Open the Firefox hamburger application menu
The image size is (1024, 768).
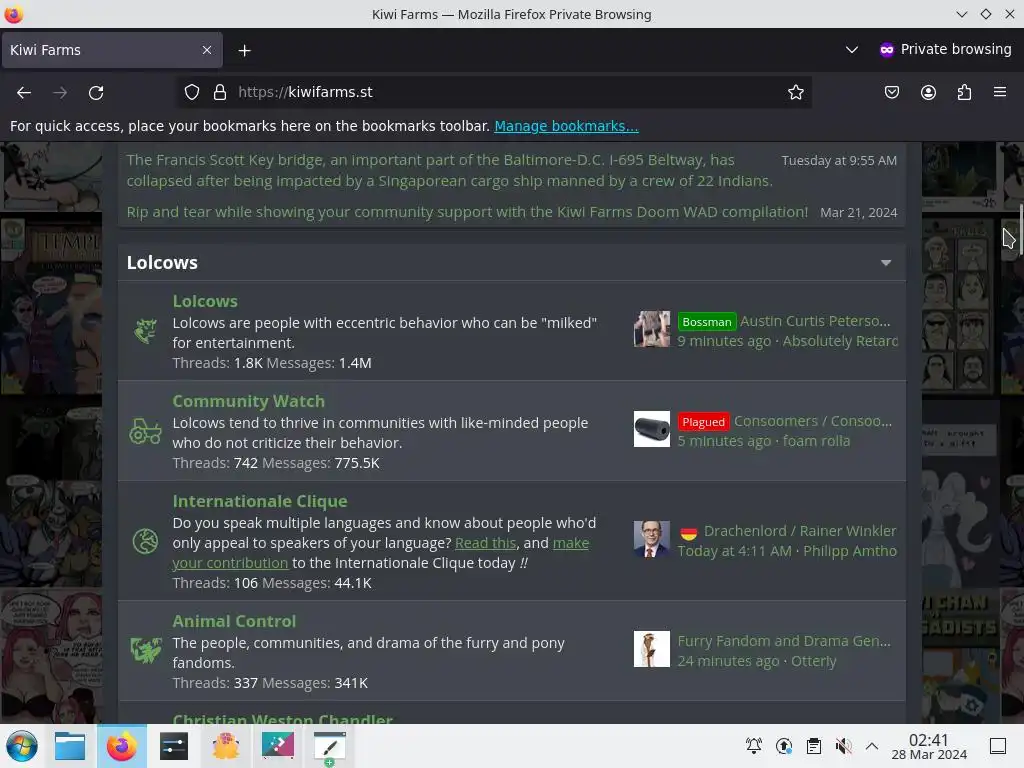pyautogui.click(x=1000, y=92)
